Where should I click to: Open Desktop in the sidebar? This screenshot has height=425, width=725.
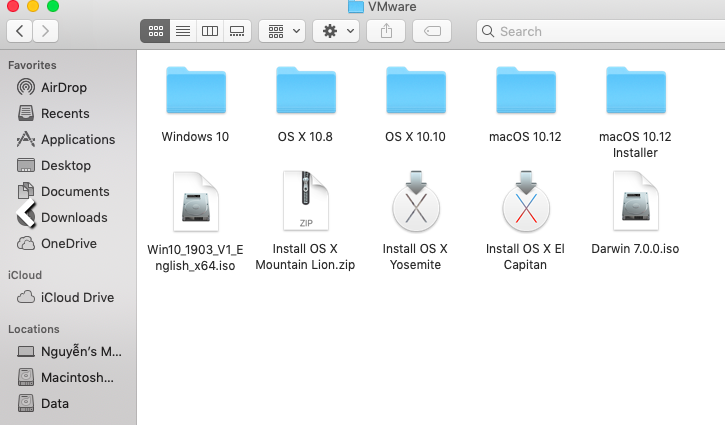(68, 165)
